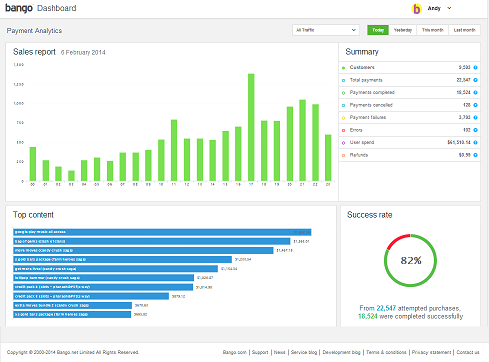This screenshot has height=362, width=489.
Task: Click the yellow user avatar icon
Action: [416, 8]
